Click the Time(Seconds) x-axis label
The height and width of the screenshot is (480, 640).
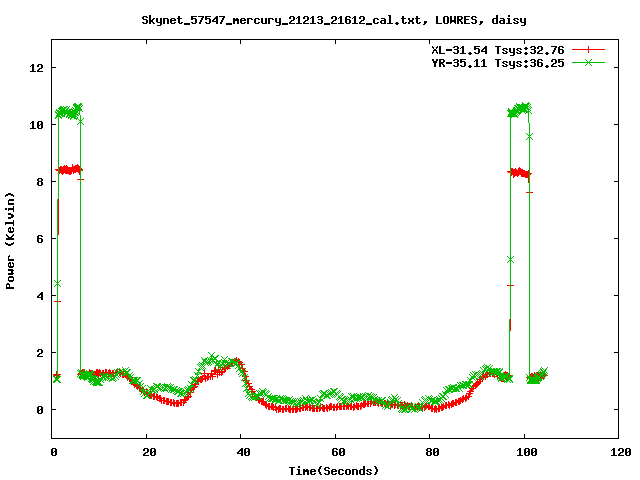(x=334, y=471)
